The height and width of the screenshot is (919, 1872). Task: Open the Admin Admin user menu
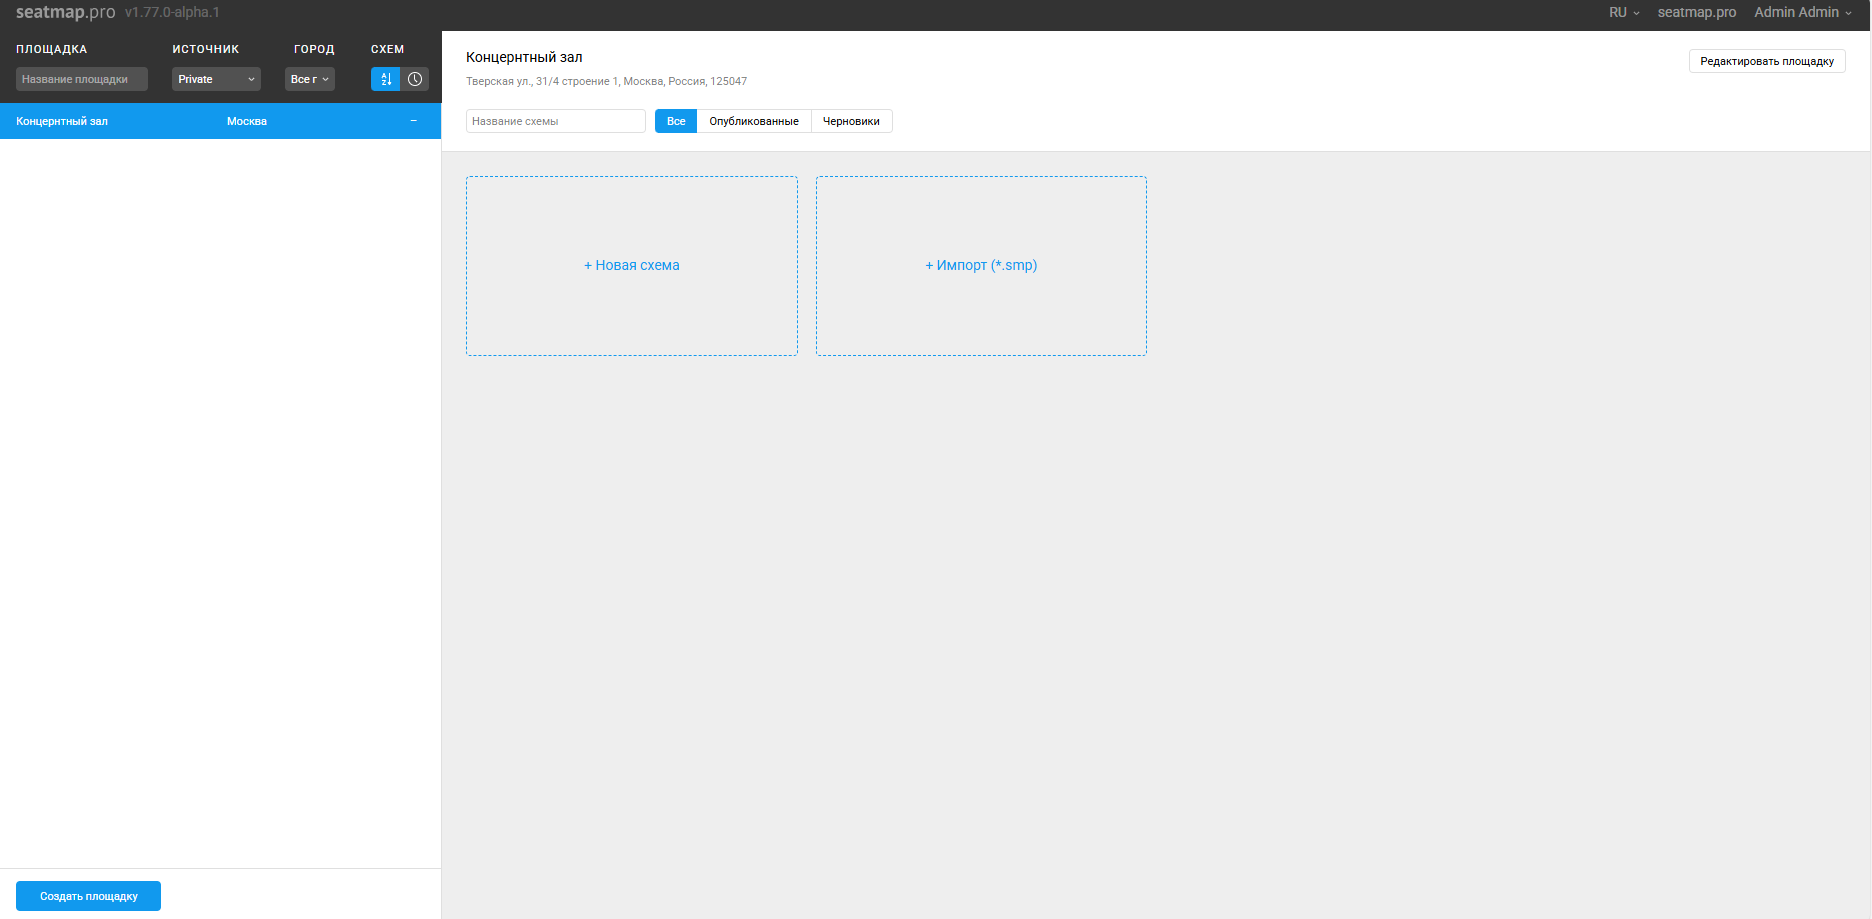point(1802,12)
